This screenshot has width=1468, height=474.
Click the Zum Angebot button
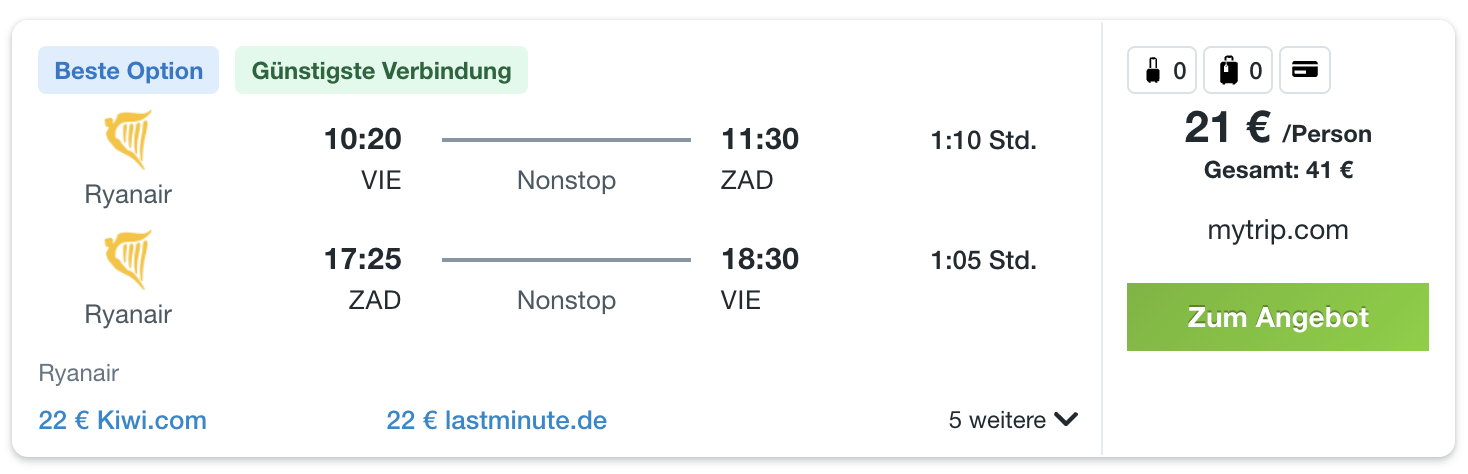(1277, 317)
